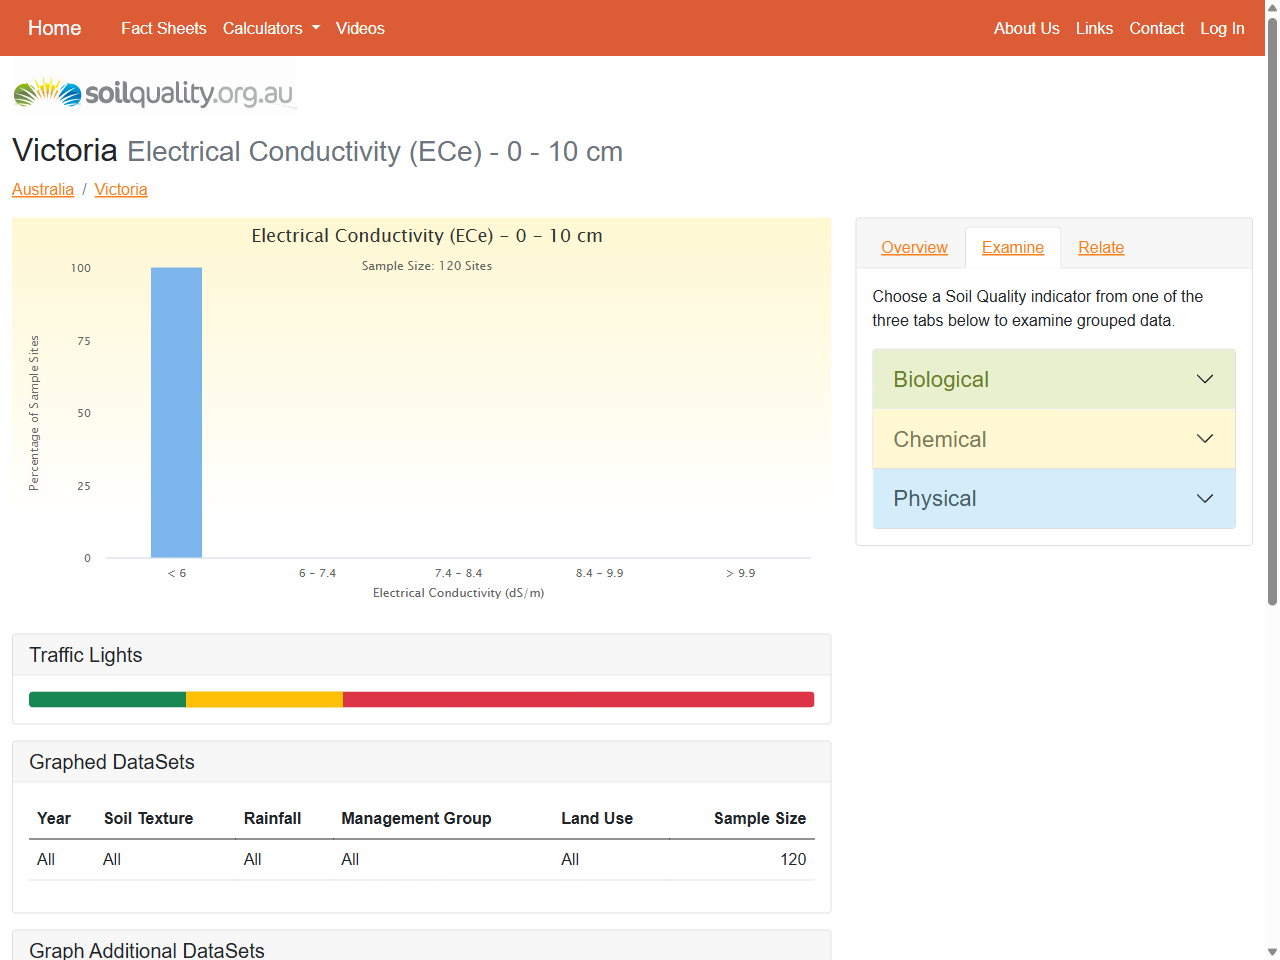Expand the Biological indicators section
The height and width of the screenshot is (960, 1280).
click(x=1053, y=379)
